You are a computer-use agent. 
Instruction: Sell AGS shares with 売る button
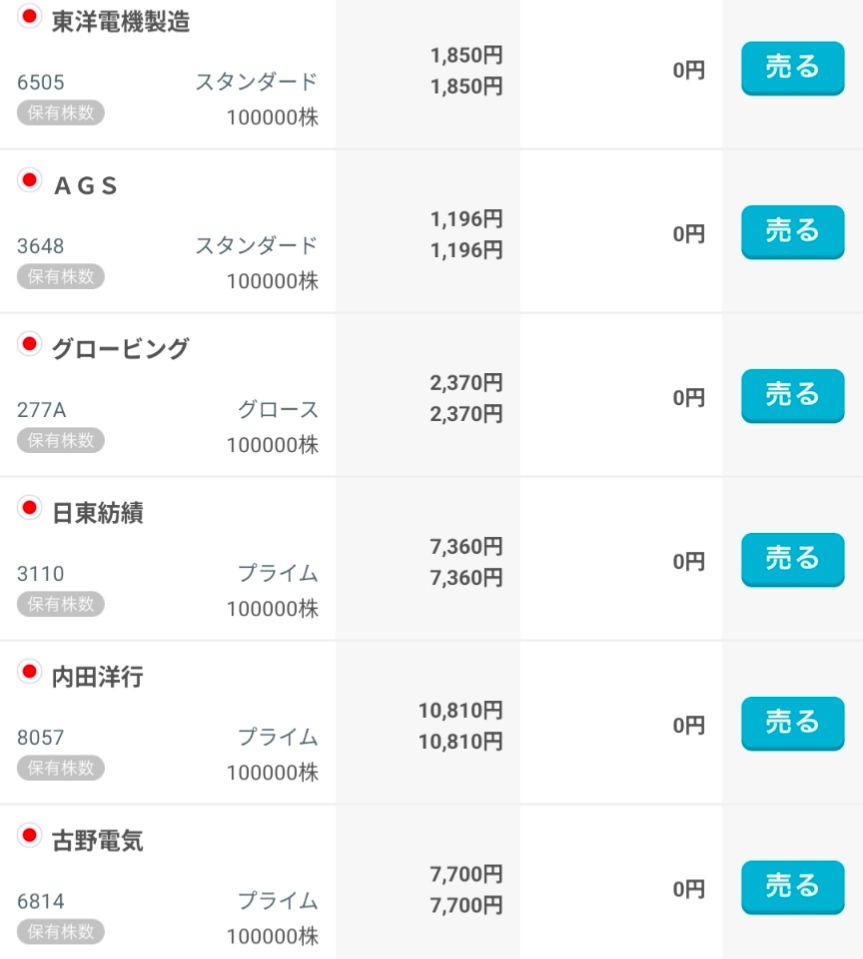coord(792,232)
